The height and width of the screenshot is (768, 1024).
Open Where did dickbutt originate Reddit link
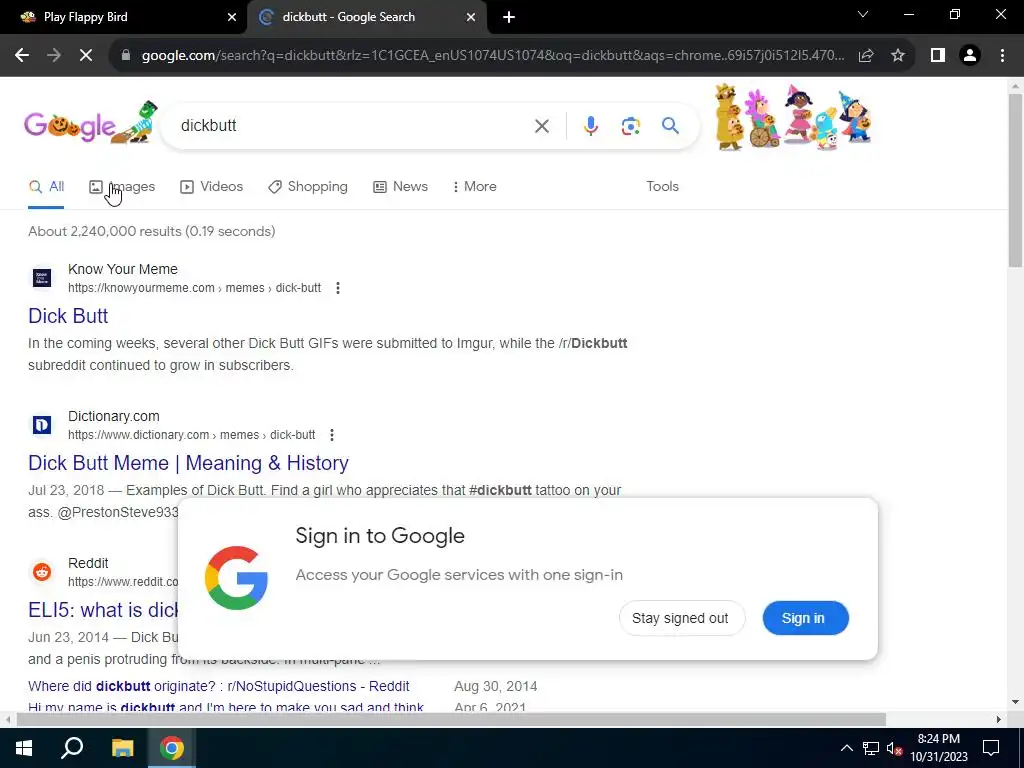(x=219, y=686)
